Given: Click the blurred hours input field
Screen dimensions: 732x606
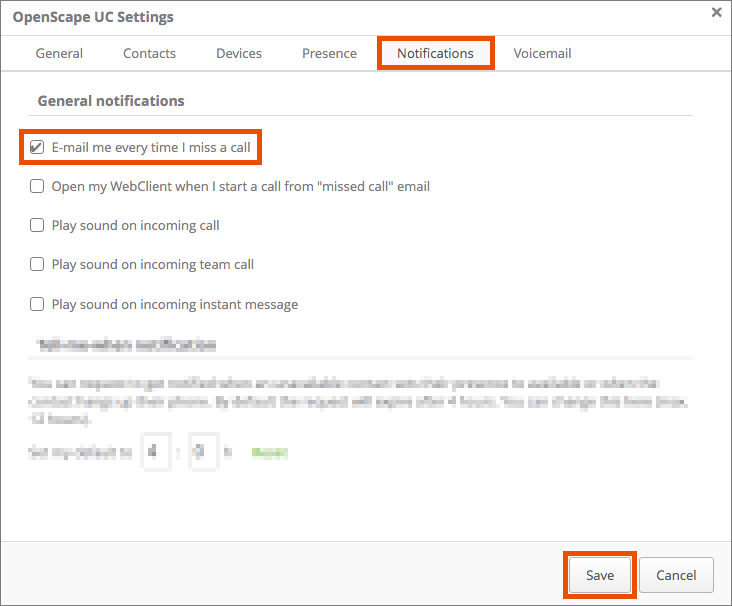Looking at the screenshot, I should [x=155, y=451].
